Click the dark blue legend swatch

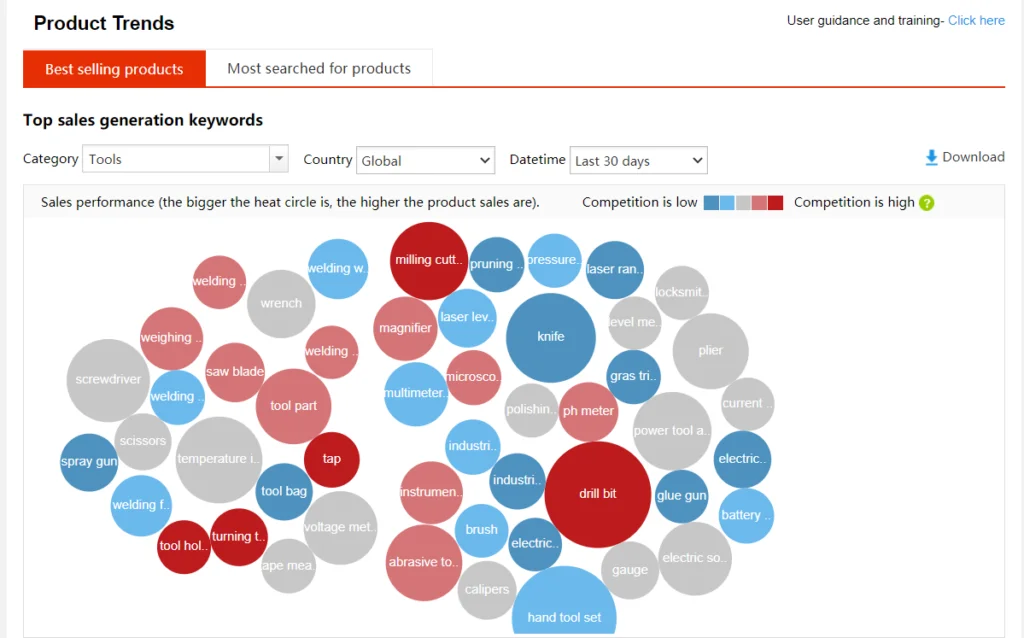pyautogui.click(x=711, y=203)
